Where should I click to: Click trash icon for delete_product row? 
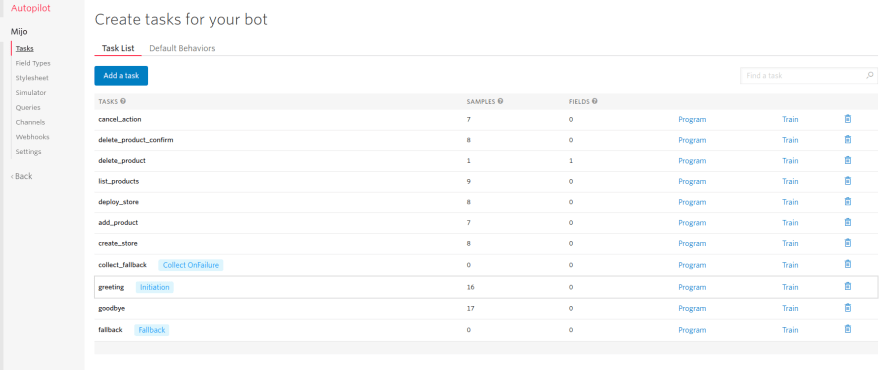point(847,161)
